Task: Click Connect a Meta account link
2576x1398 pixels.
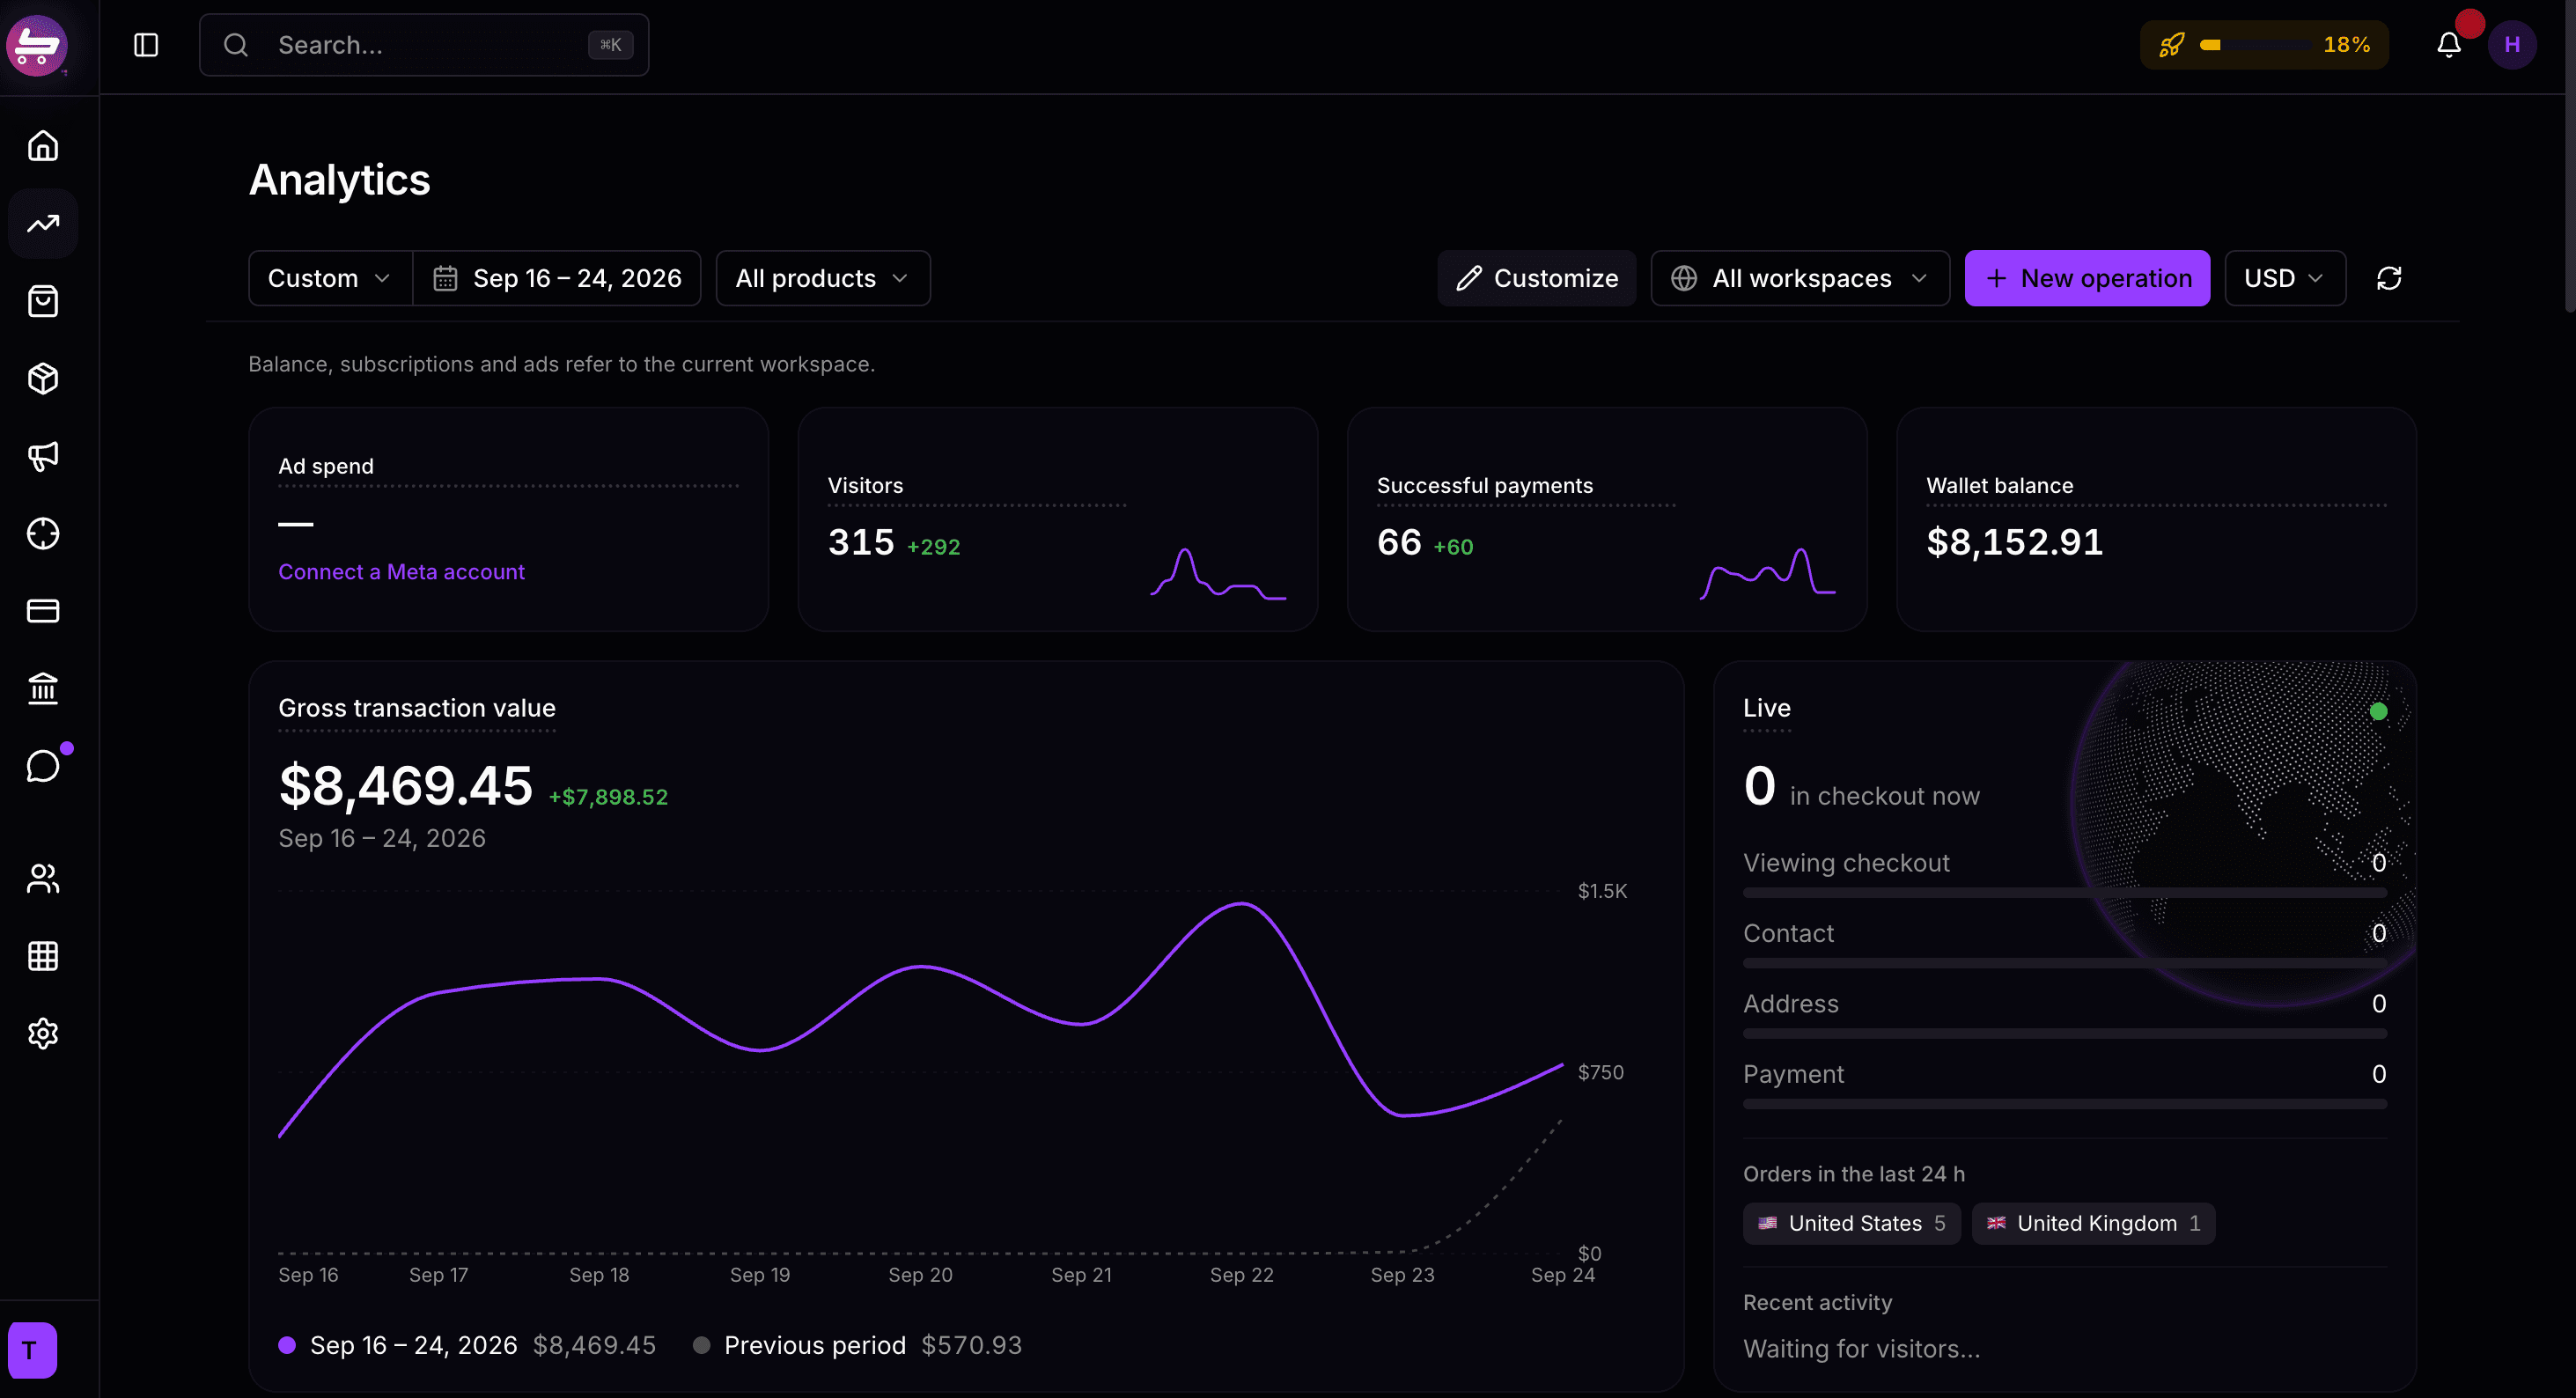Action: [x=401, y=572]
